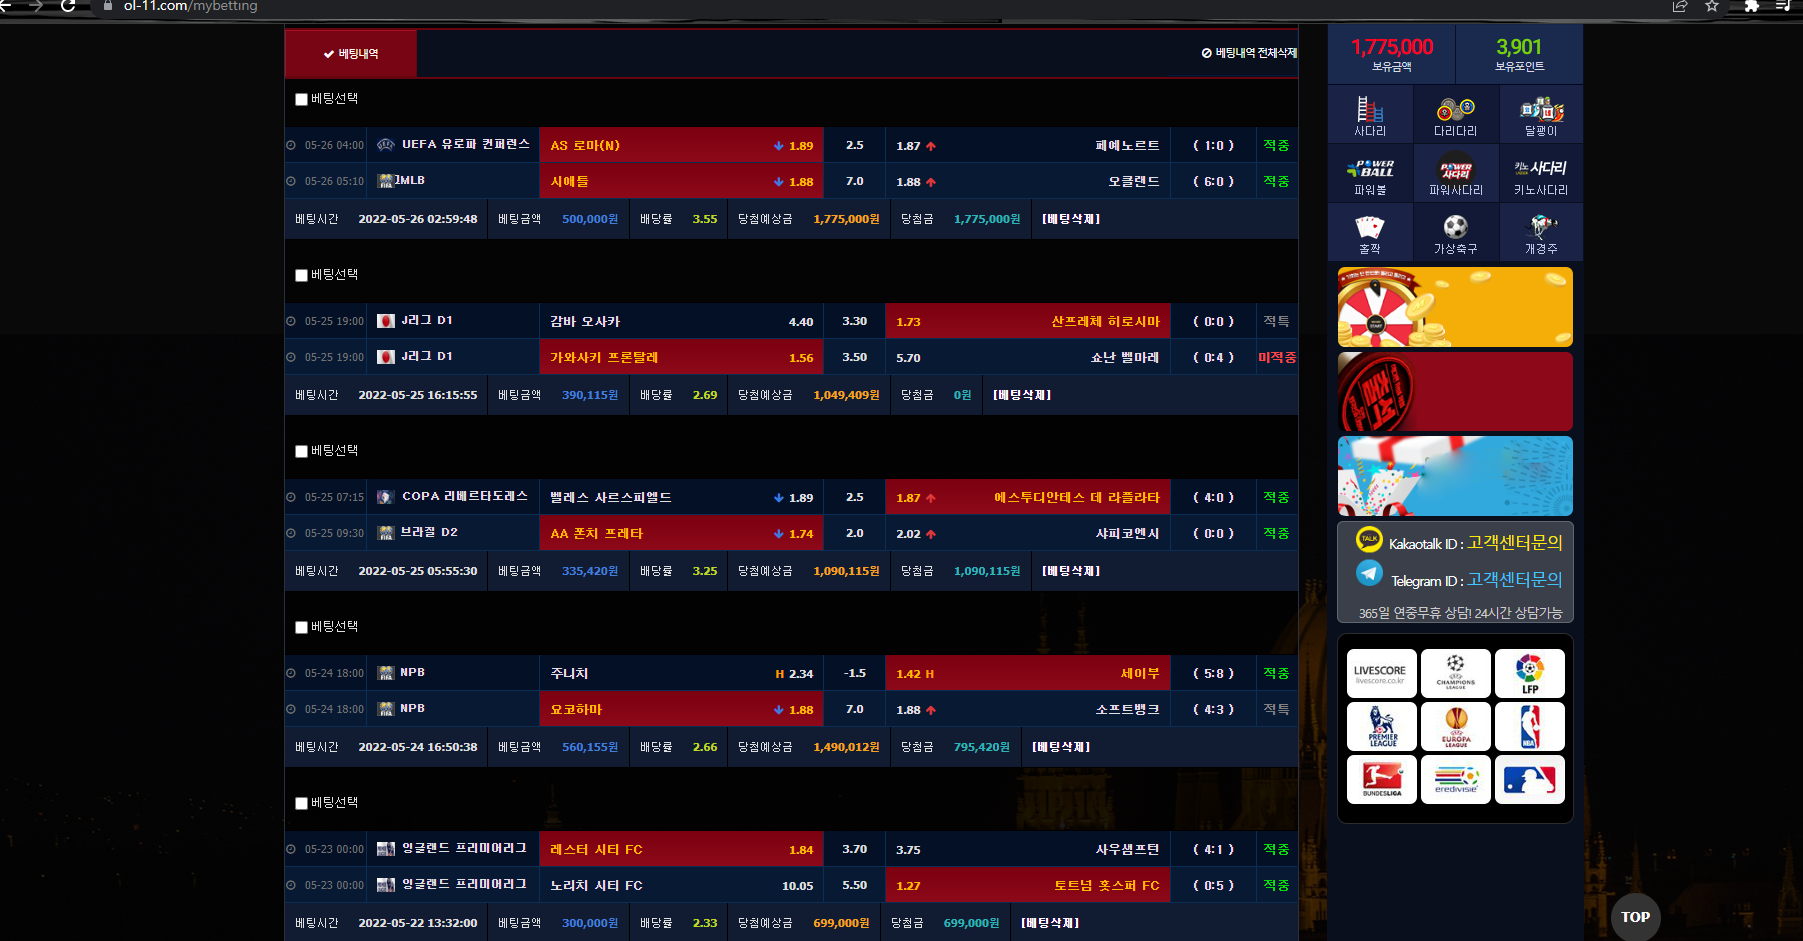Check 베팅선택 for 05-22 13:32:00 bet
The height and width of the screenshot is (941, 1803).
pyautogui.click(x=301, y=803)
